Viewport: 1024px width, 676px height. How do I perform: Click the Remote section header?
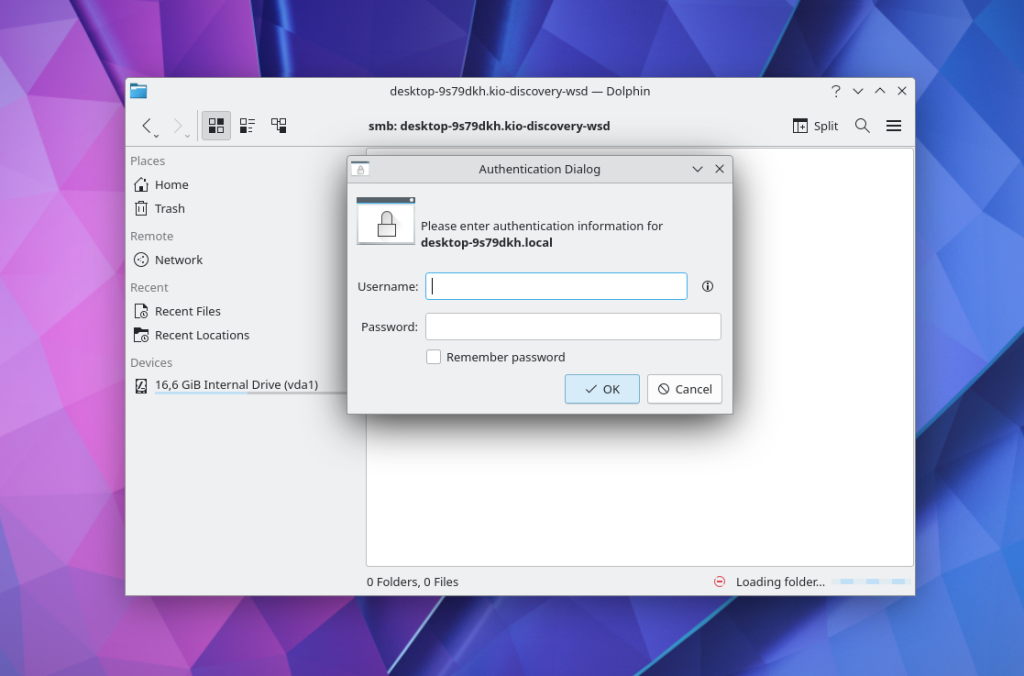(152, 236)
